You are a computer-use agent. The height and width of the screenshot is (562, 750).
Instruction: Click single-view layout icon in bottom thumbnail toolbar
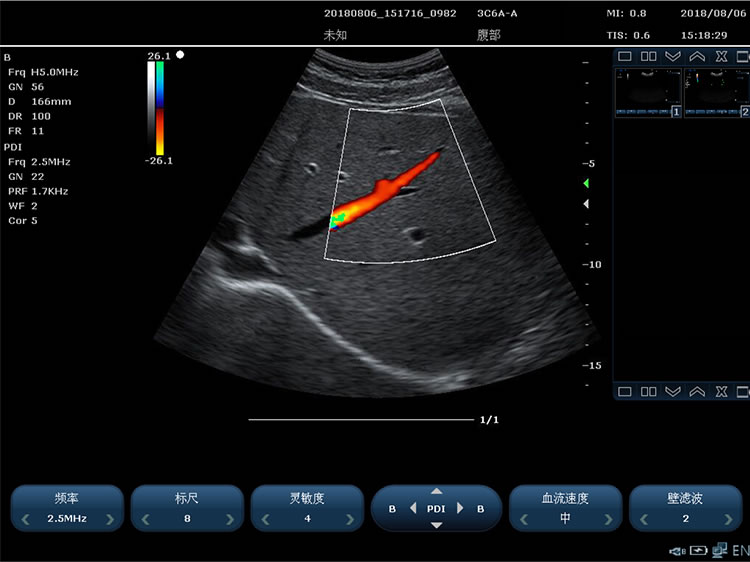625,391
